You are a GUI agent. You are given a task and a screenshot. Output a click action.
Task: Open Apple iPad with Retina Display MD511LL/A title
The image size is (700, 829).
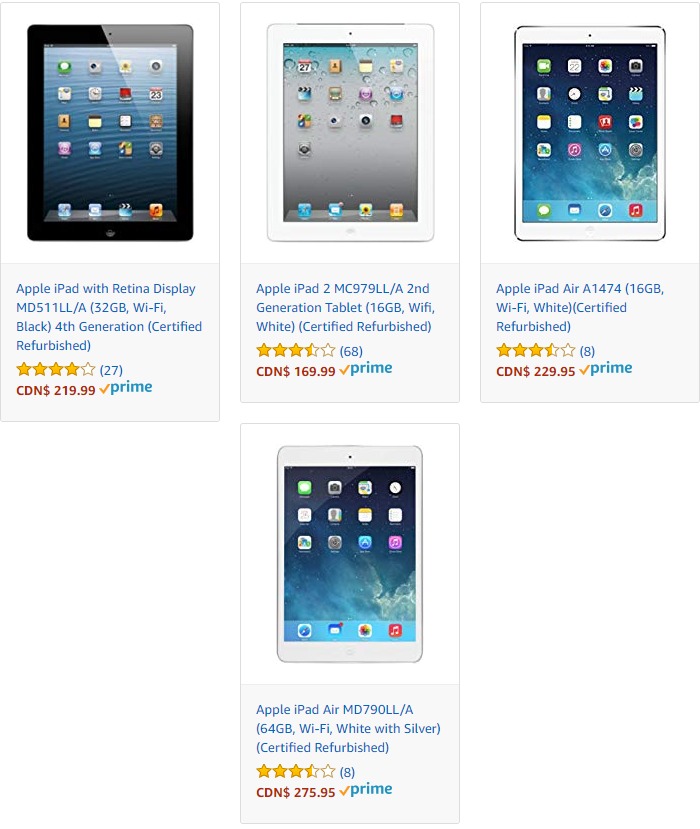(109, 317)
